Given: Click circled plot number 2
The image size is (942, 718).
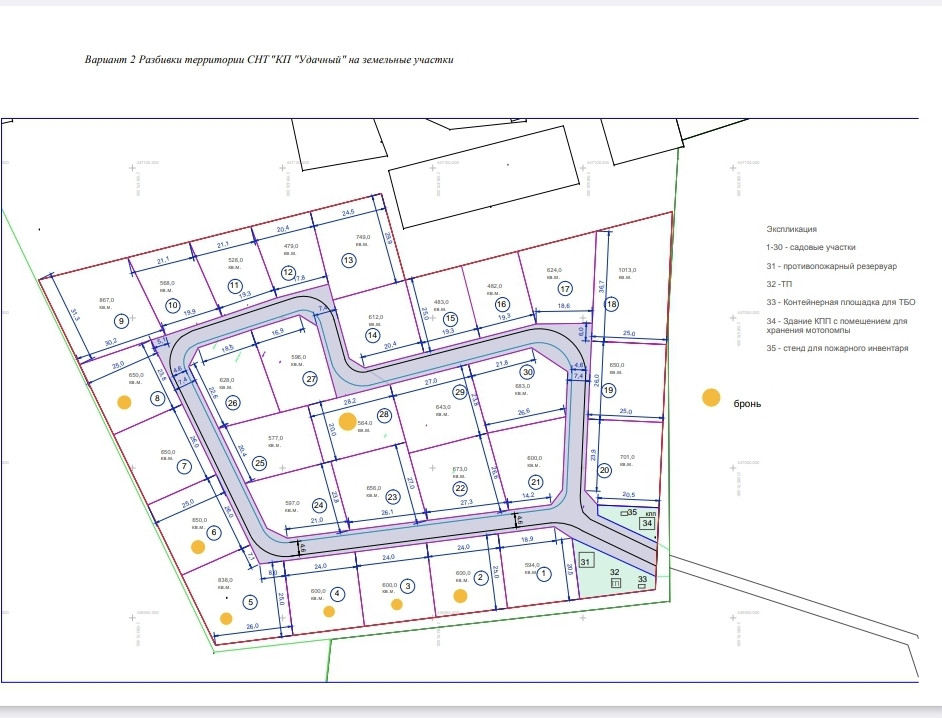Looking at the screenshot, I should point(480,578).
